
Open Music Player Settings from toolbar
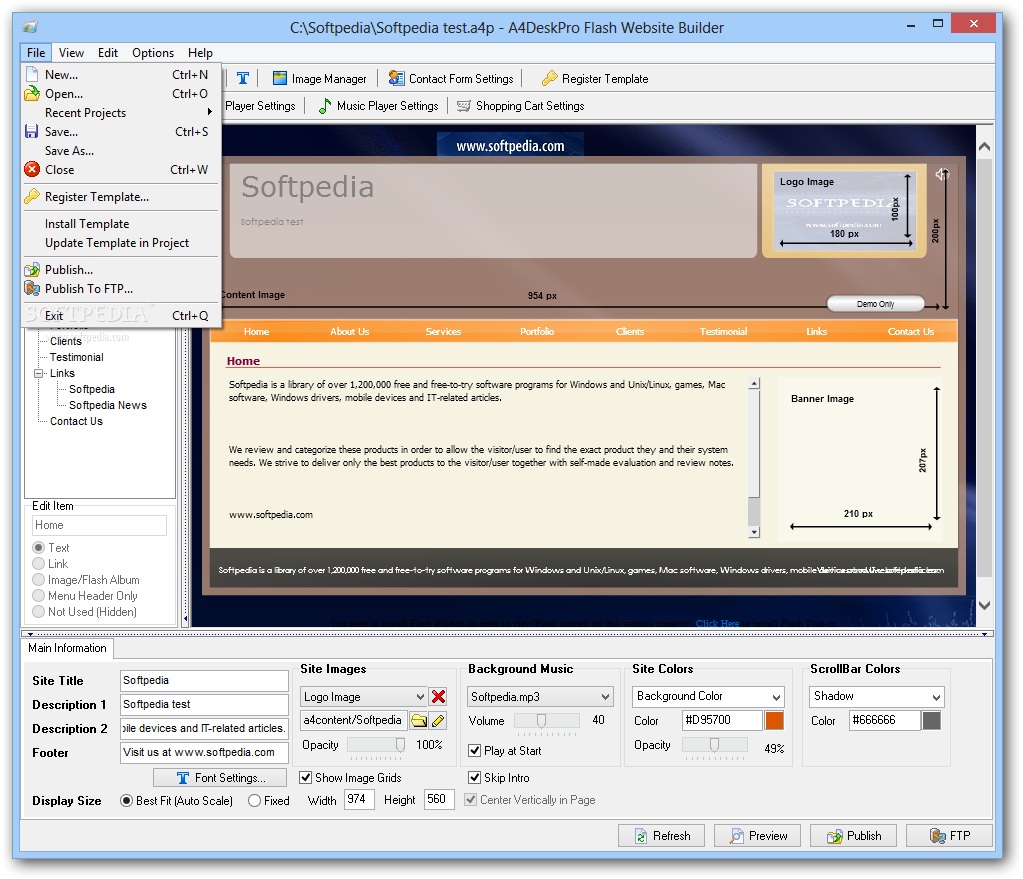point(378,106)
